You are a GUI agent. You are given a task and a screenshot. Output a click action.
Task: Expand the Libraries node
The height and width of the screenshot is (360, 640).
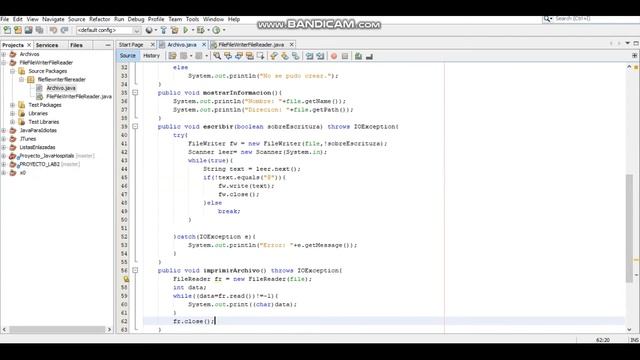pos(13,113)
